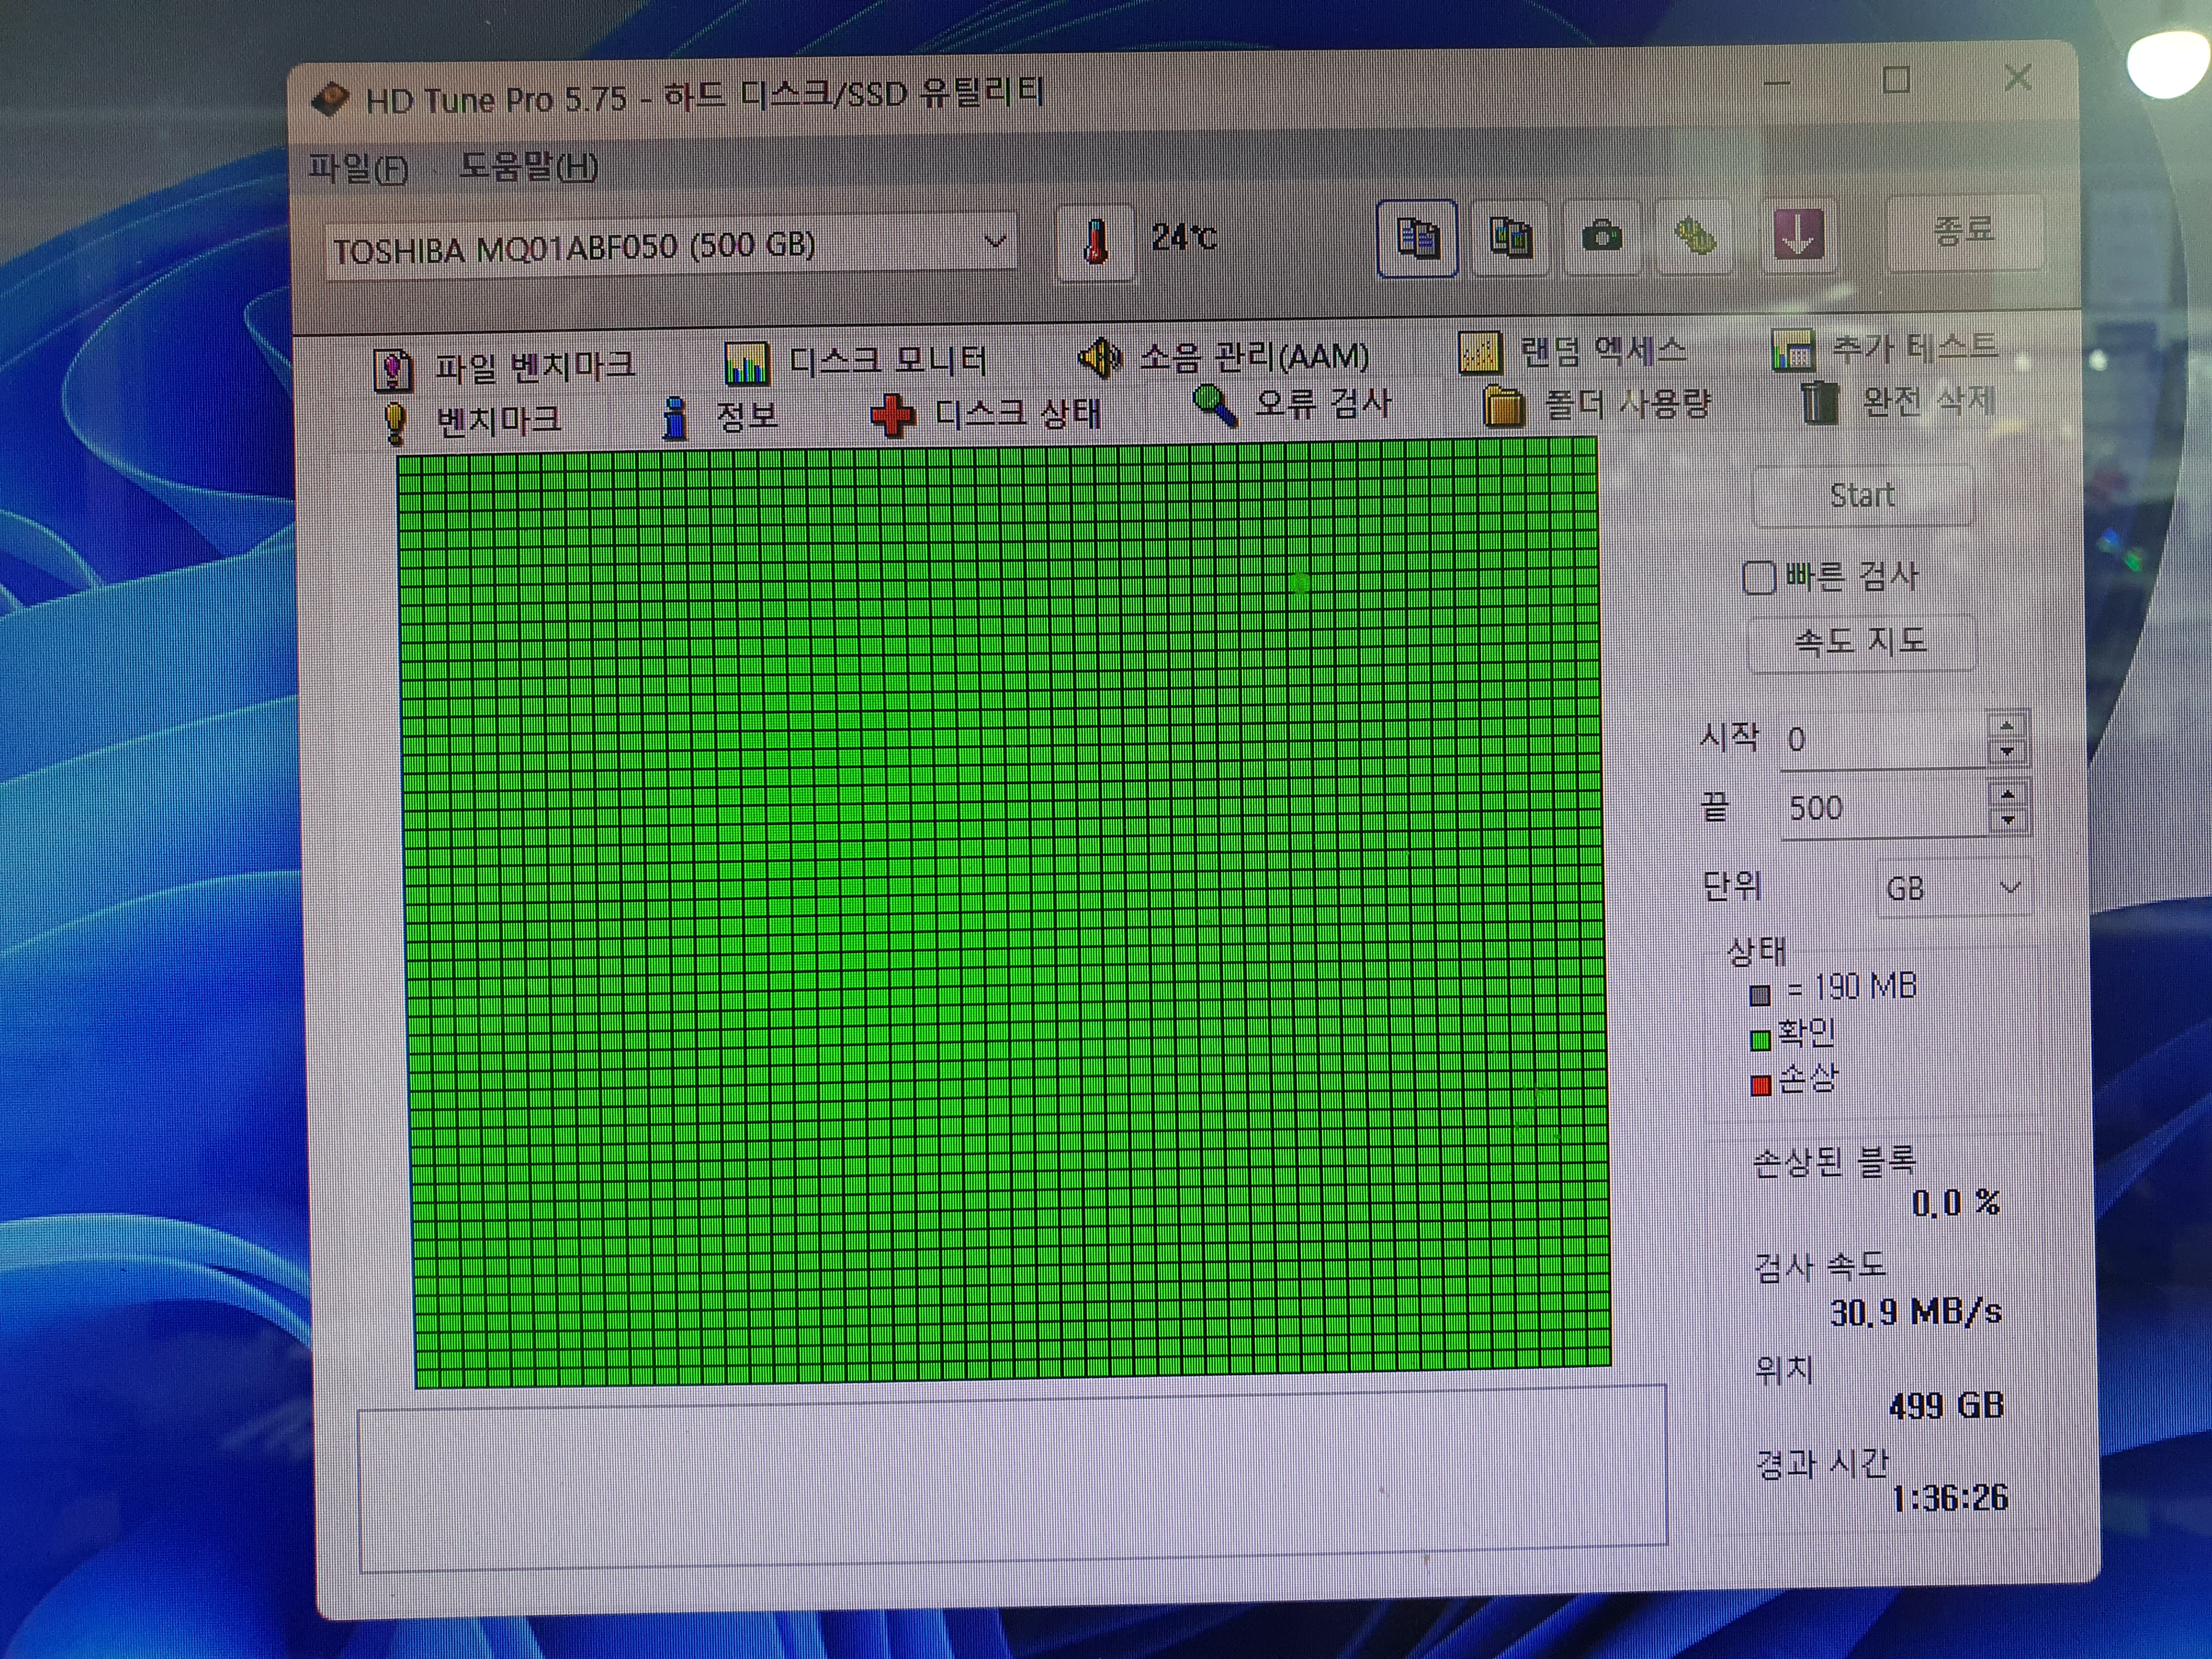Increase the 시작 value with up arrow
This screenshot has height=1659, width=2212.
[x=2007, y=725]
